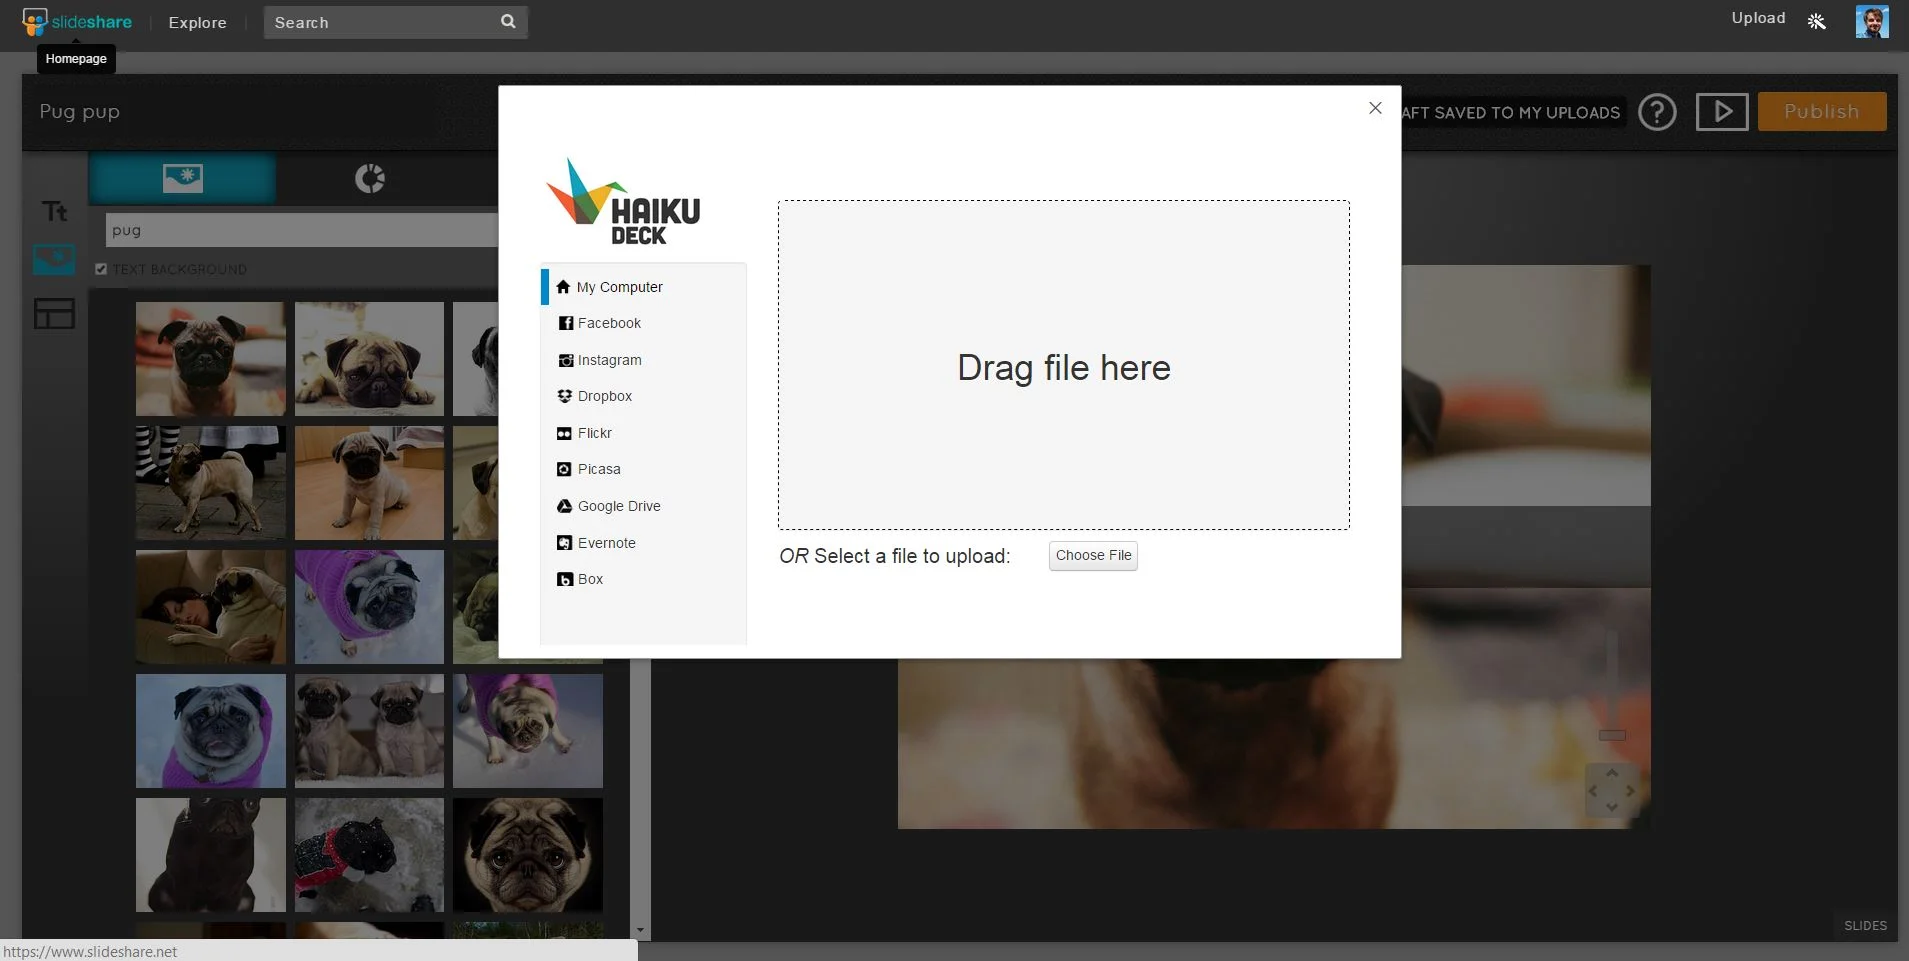This screenshot has width=1909, height=961.
Task: Pick the black pug sitting thumbnail
Action: click(211, 855)
